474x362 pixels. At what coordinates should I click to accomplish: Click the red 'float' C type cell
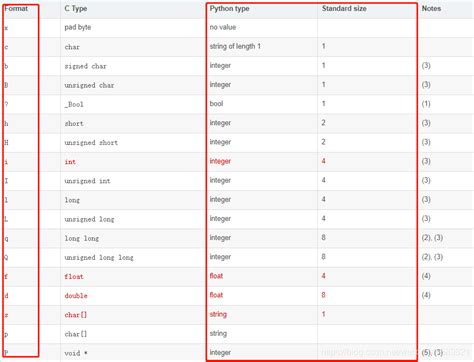tap(74, 277)
